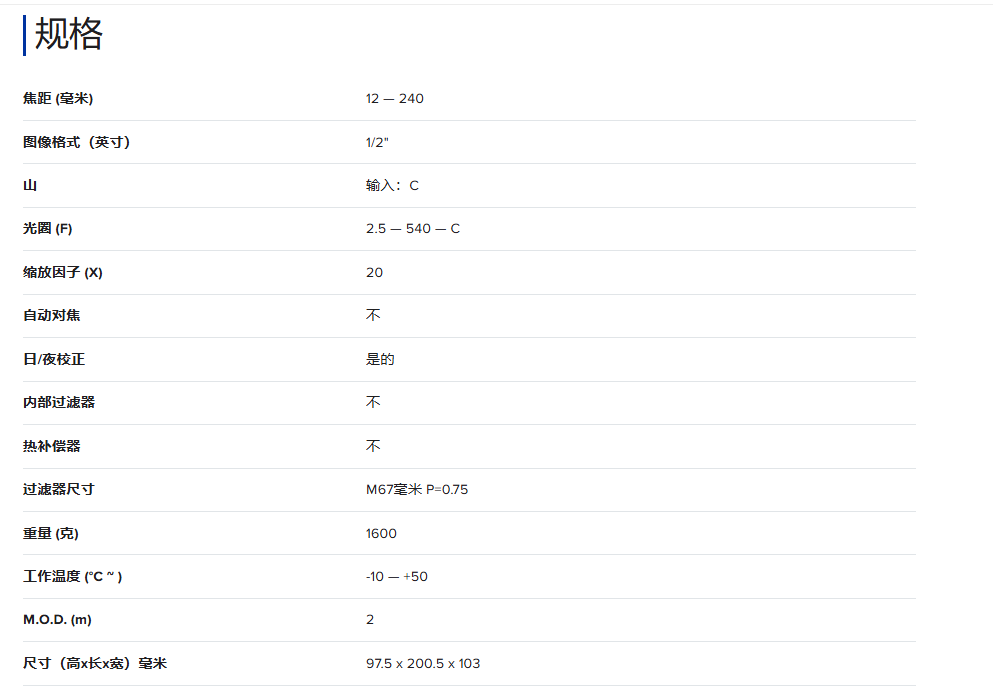This screenshot has width=993, height=687.
Task: Click the M.O.D. (m) row label
Action: 57,620
